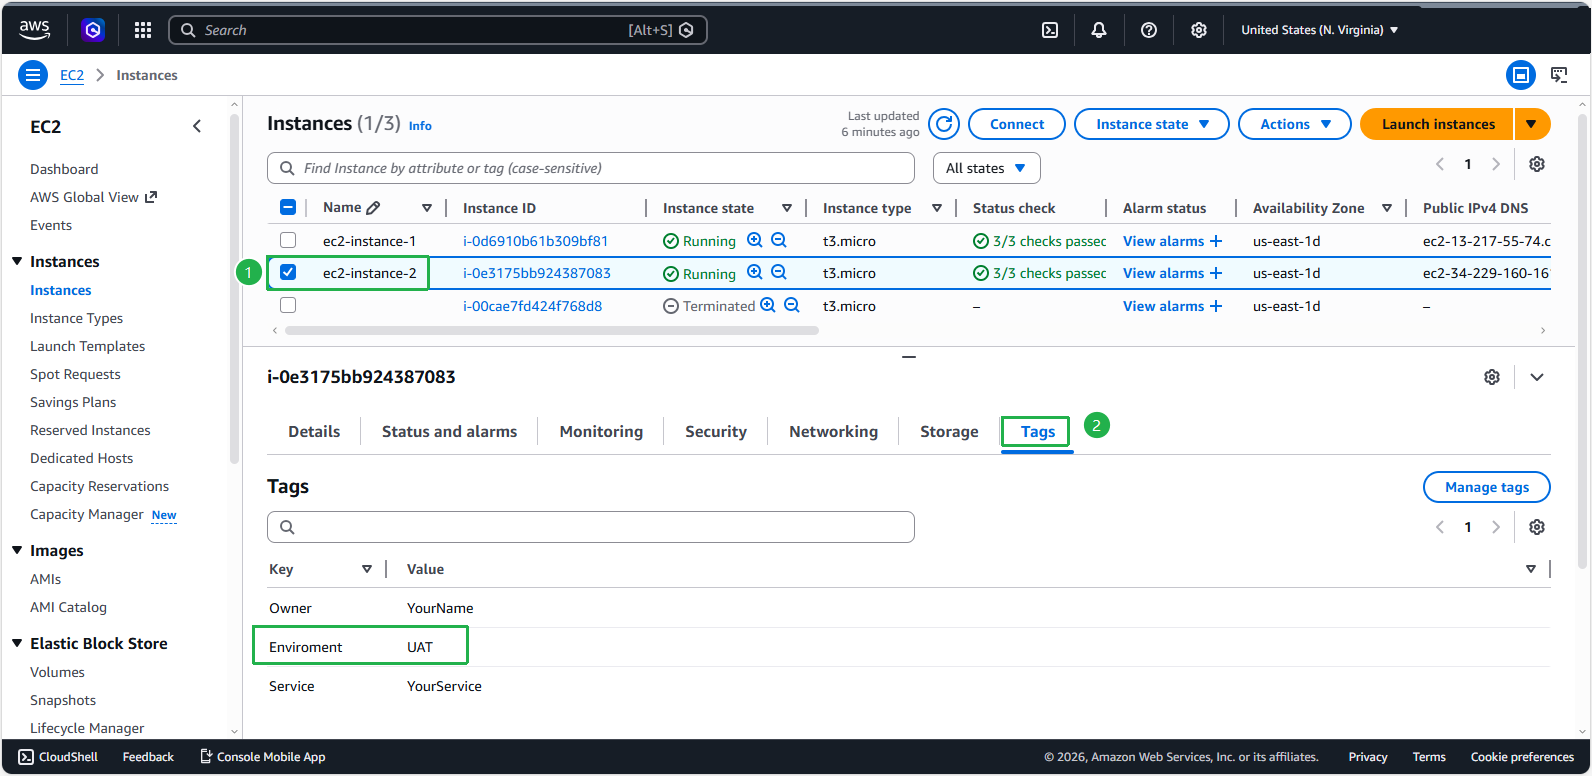Zoom in filter on ec2-instance-1 Running state
1592x776 pixels.
coord(755,240)
